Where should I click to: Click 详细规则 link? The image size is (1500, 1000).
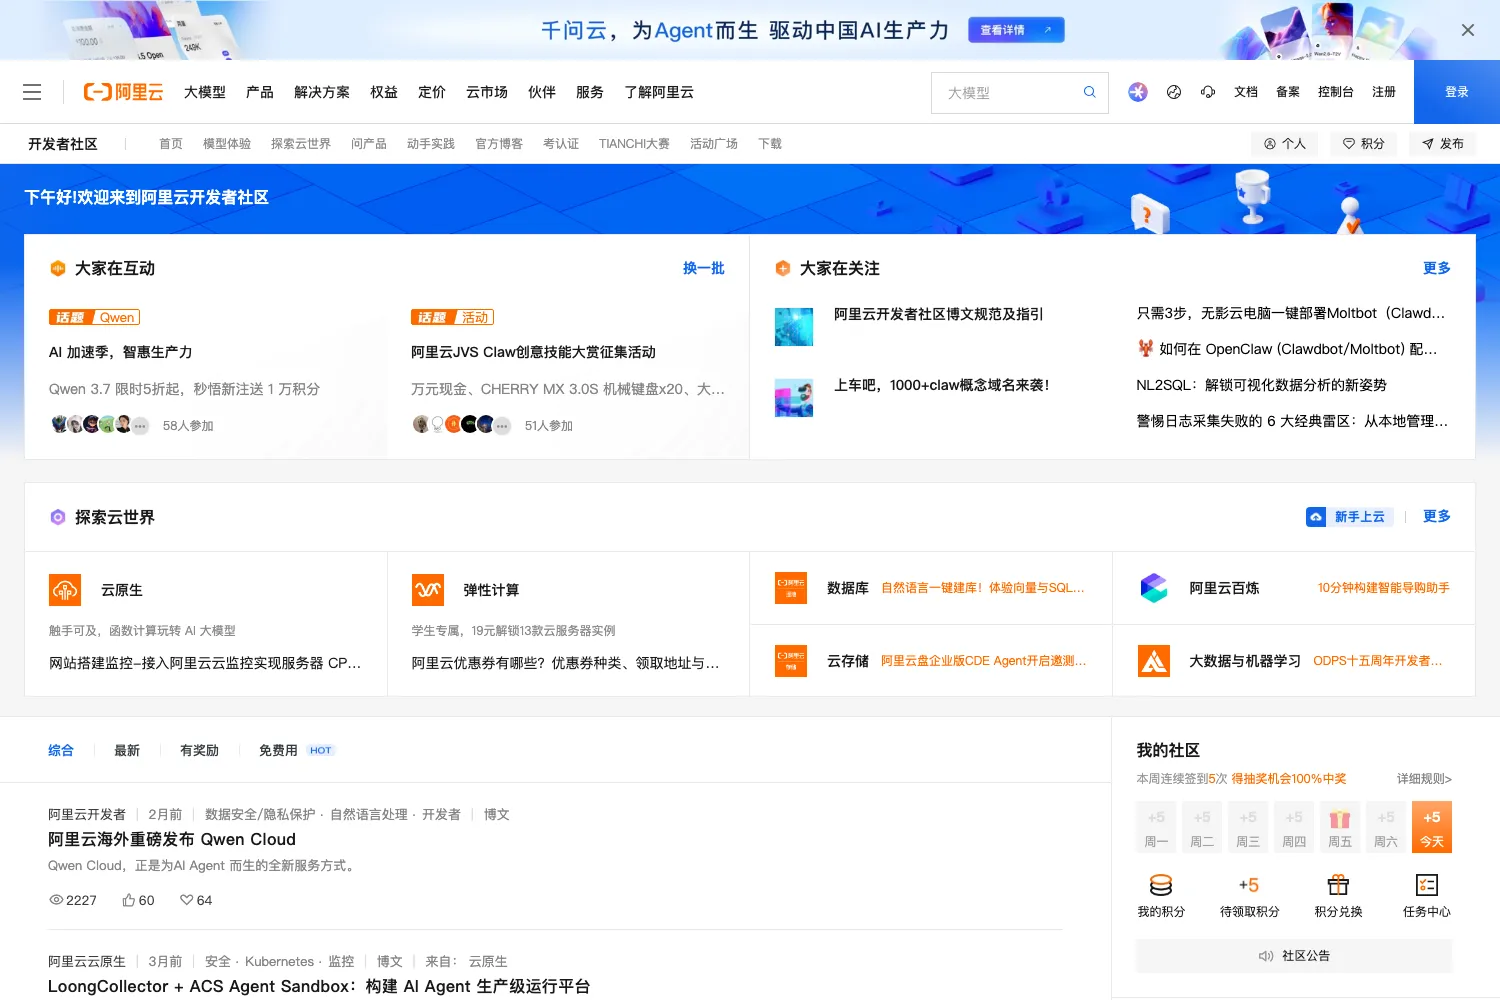coord(1424,779)
